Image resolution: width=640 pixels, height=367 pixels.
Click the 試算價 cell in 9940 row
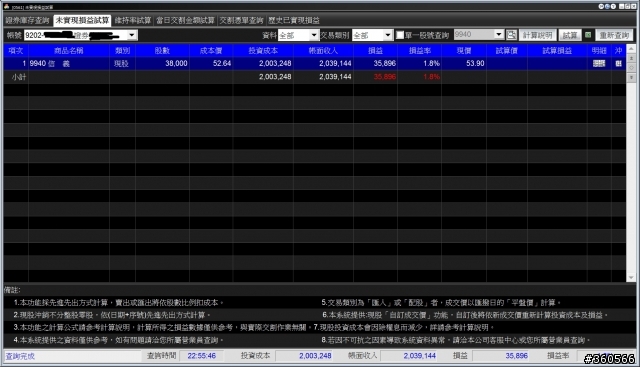pos(507,64)
